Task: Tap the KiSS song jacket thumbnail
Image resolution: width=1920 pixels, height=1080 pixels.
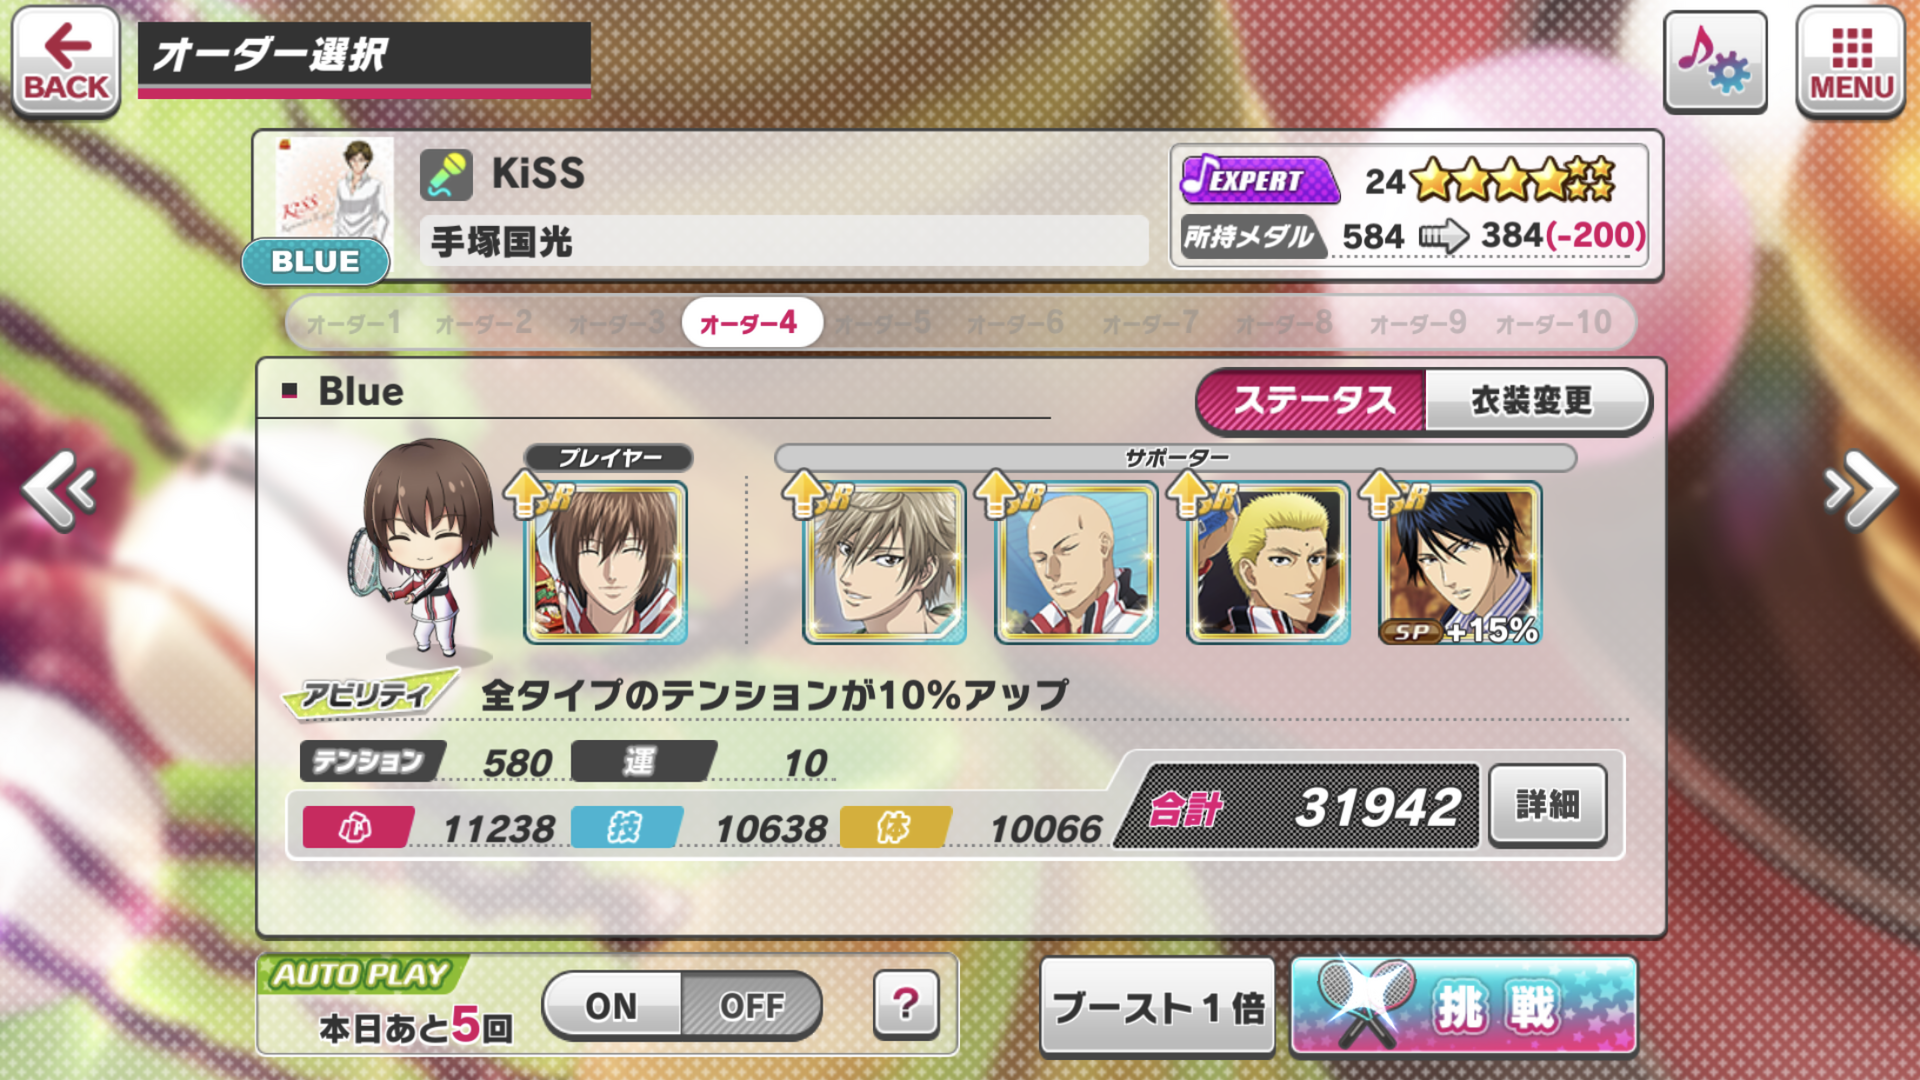Action: pos(334,189)
